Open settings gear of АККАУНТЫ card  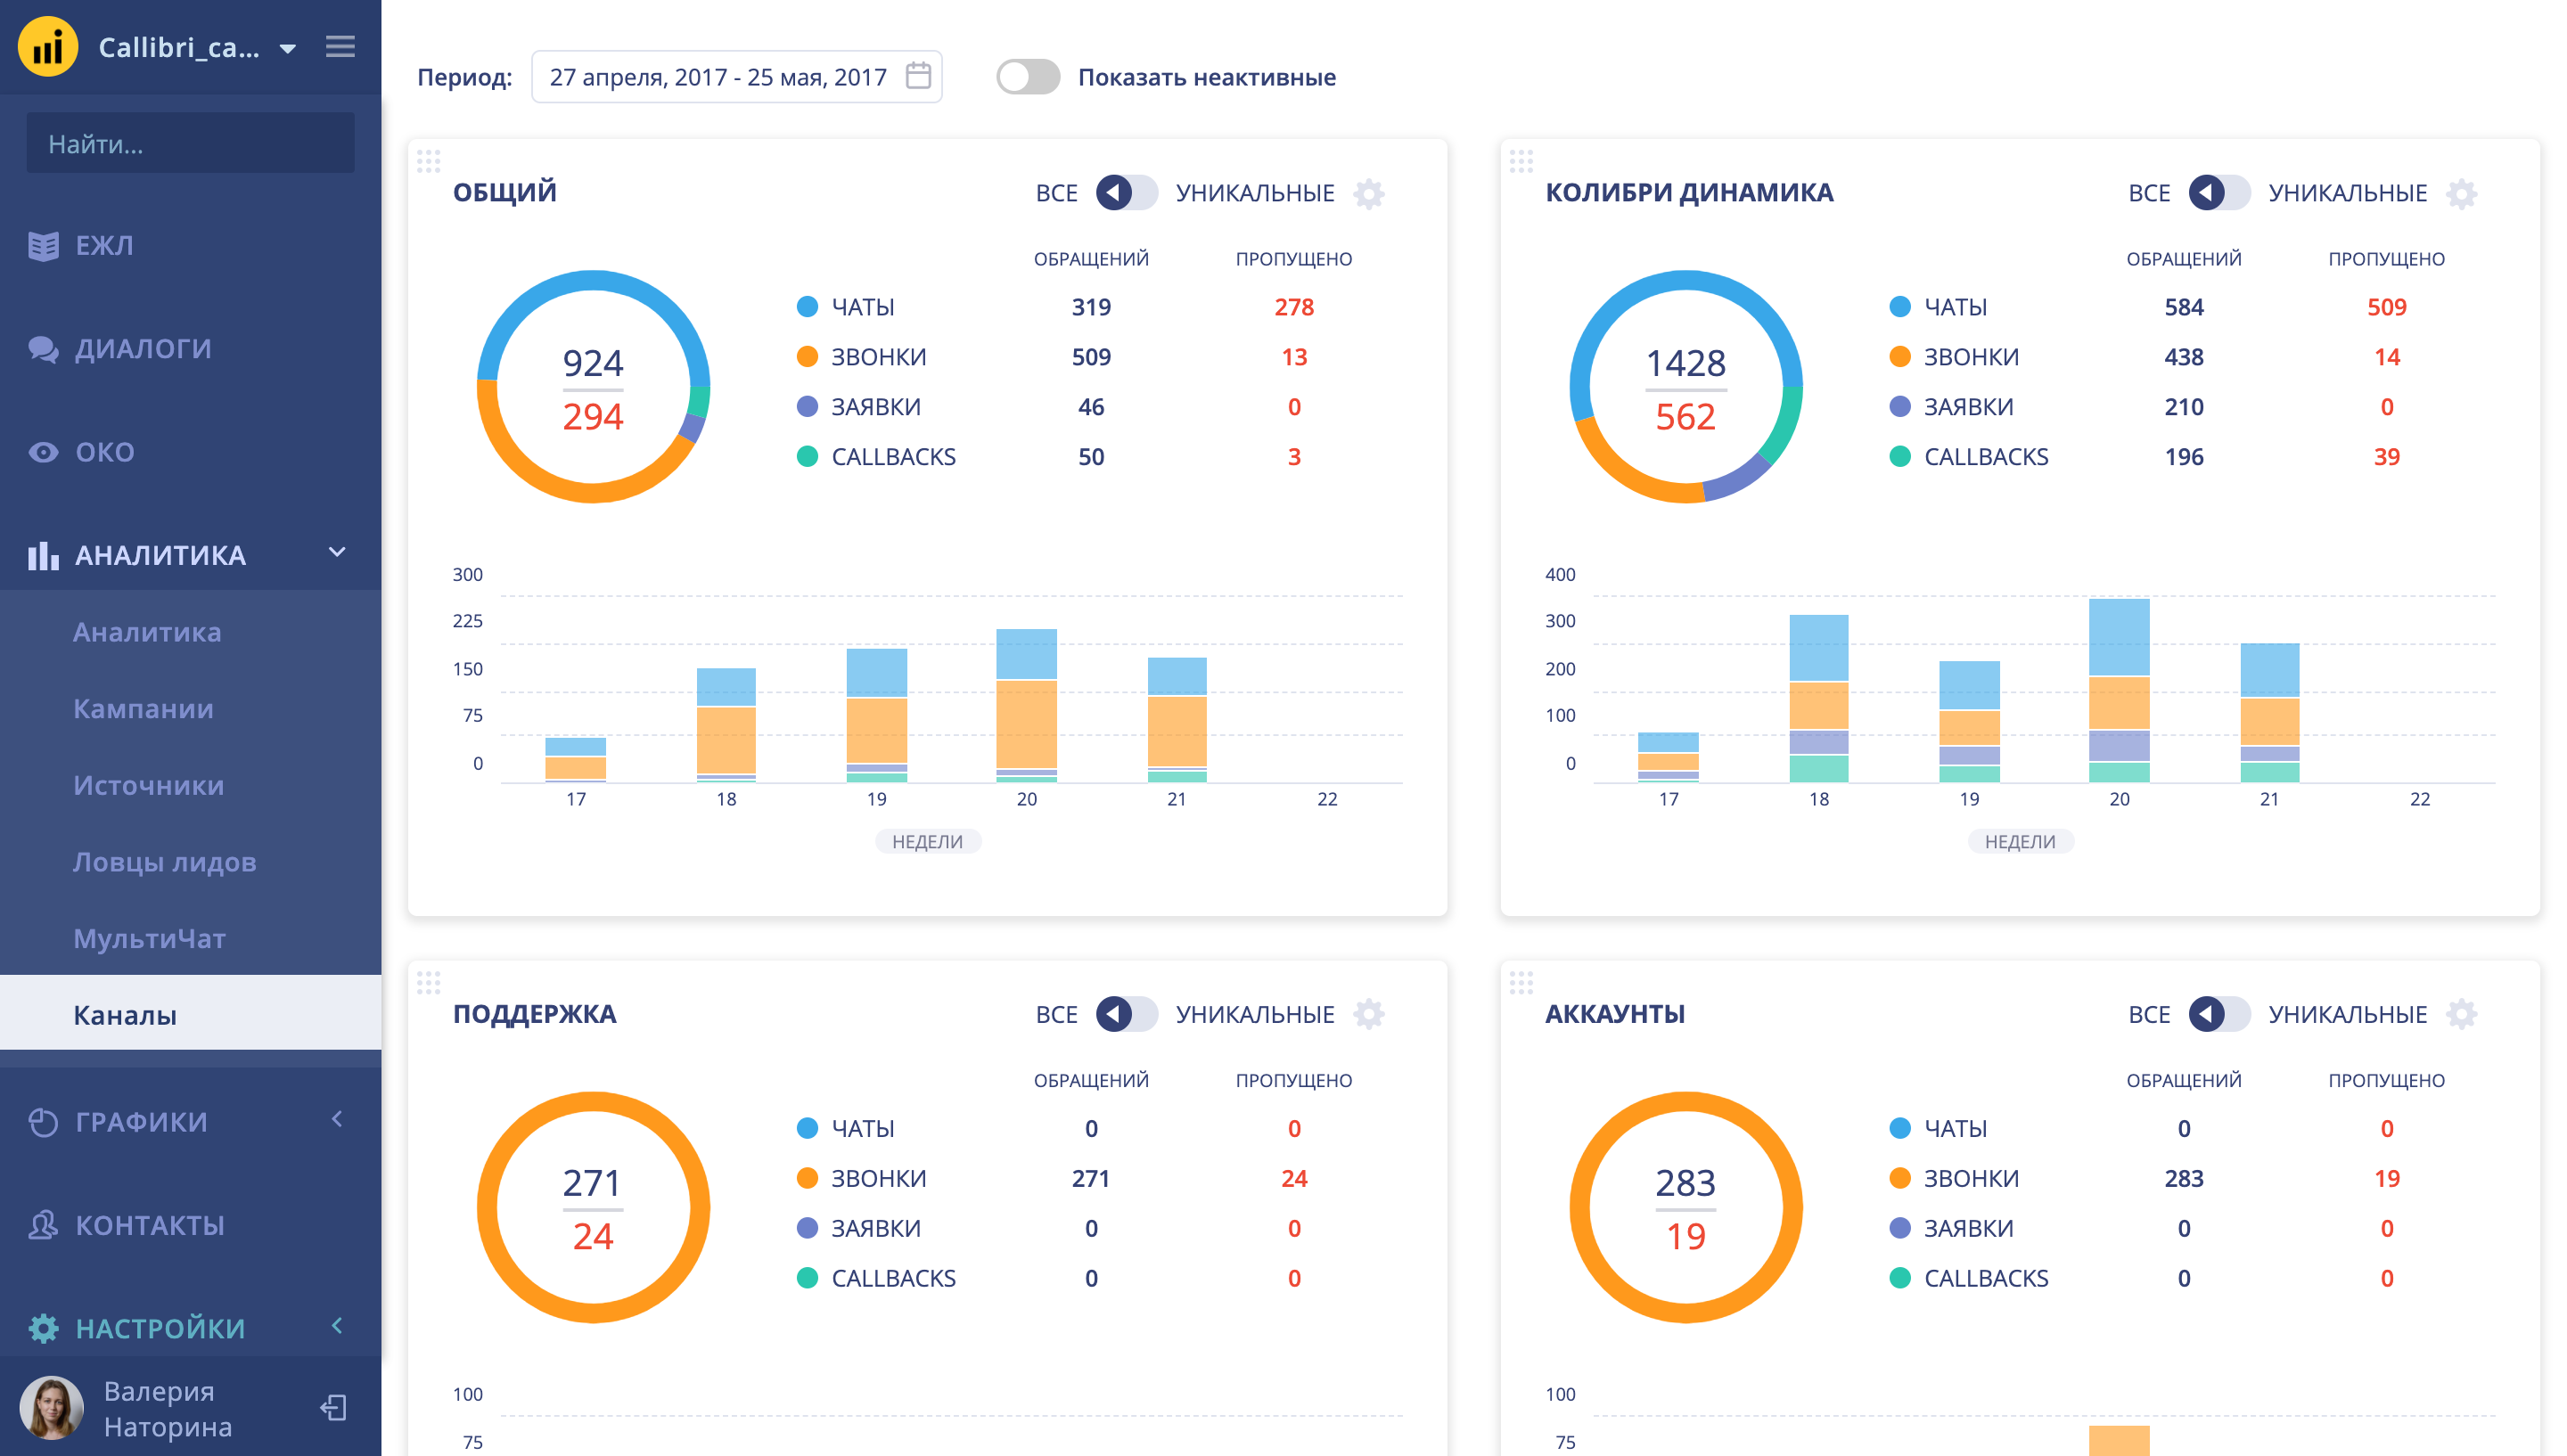pyautogui.click(x=2461, y=1014)
